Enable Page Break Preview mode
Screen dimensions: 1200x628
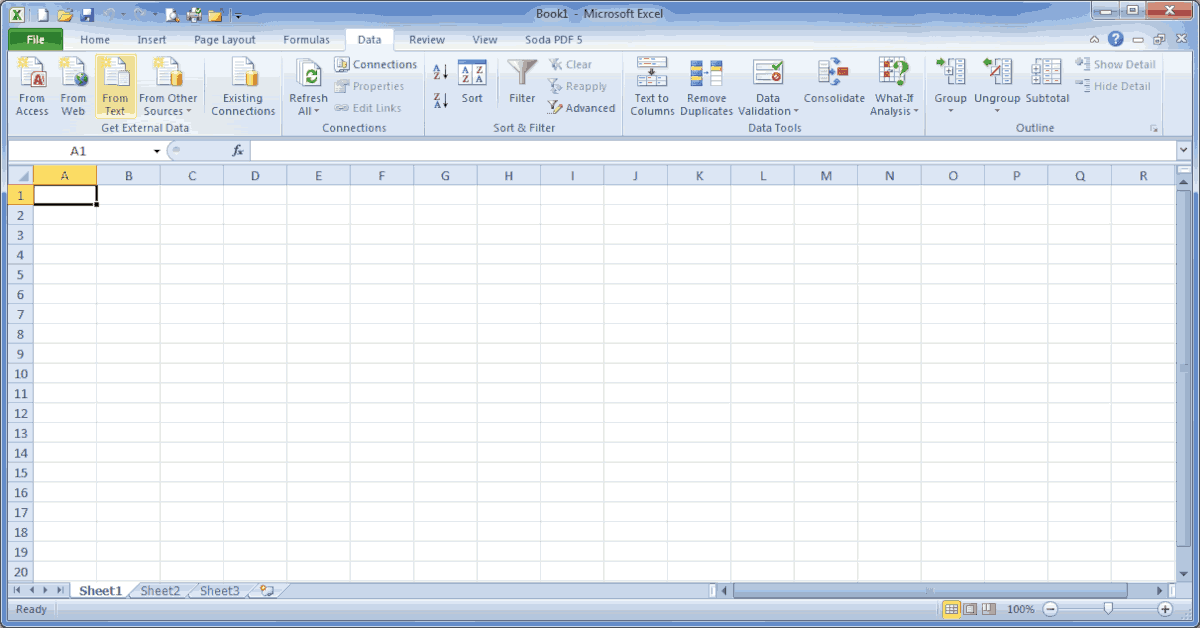(x=988, y=608)
